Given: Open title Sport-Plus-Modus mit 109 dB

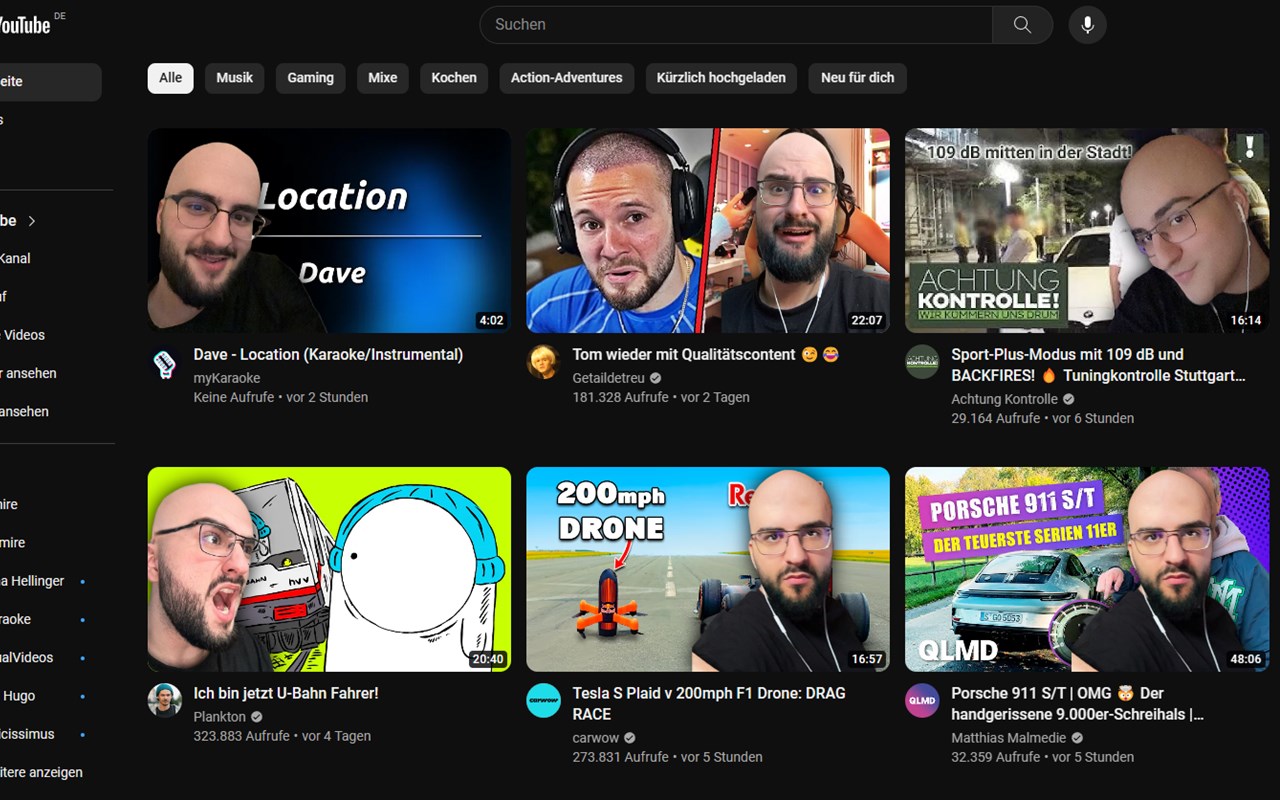Looking at the screenshot, I should coord(1099,365).
